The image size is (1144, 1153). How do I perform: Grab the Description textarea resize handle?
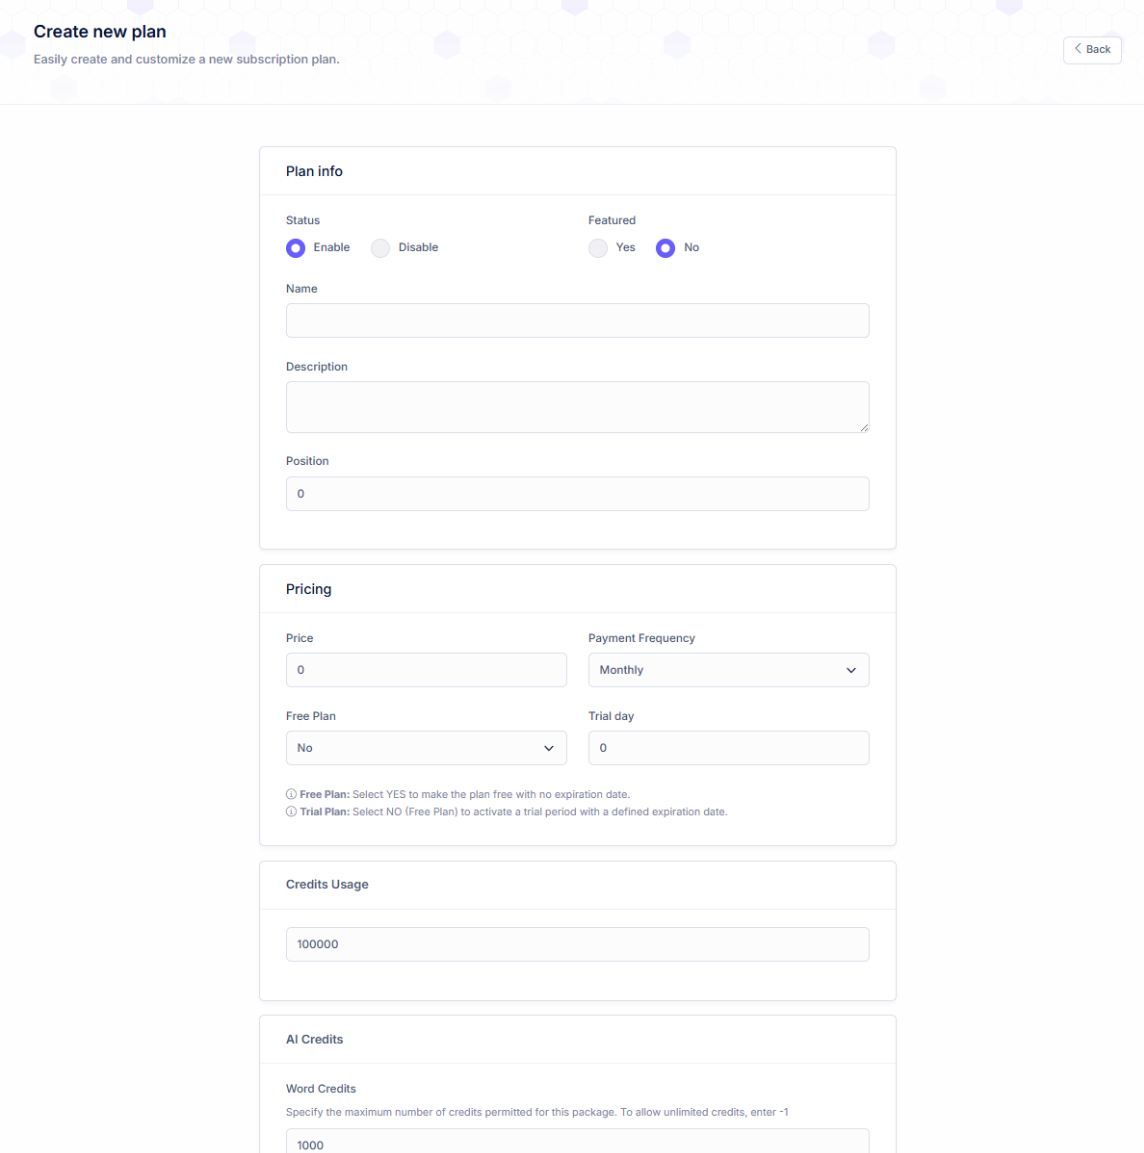pyautogui.click(x=864, y=428)
